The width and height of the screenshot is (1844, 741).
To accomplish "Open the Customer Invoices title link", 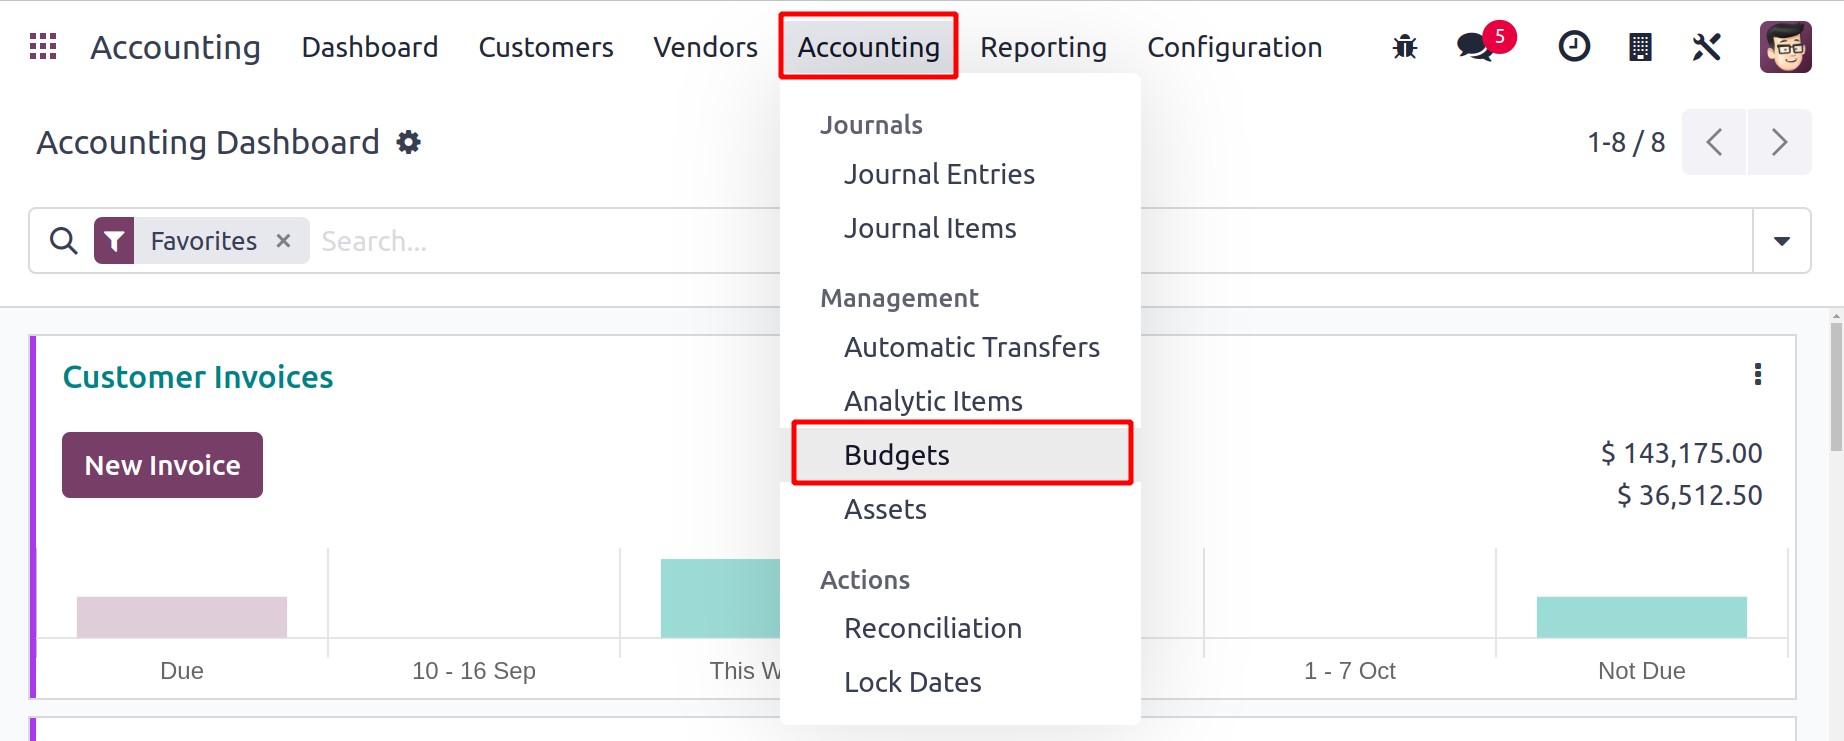I will tap(198, 377).
